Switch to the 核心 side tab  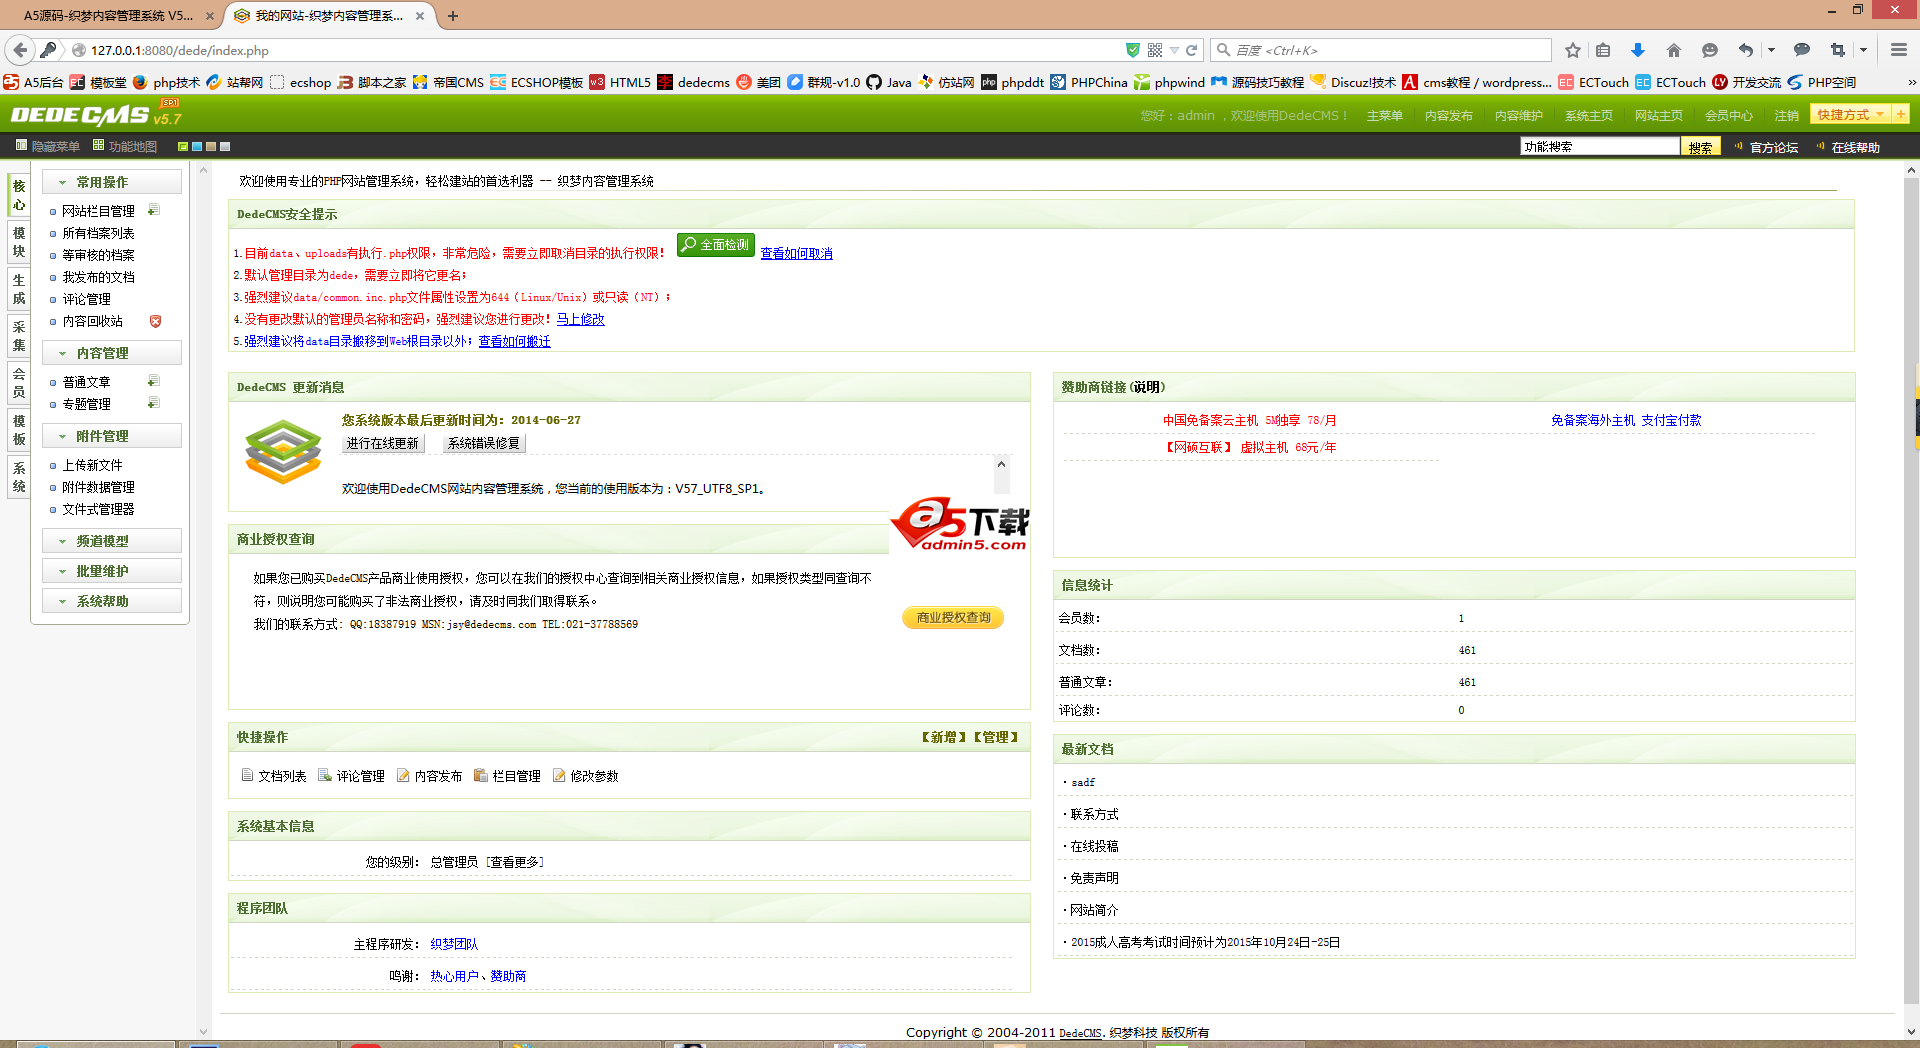pyautogui.click(x=19, y=195)
